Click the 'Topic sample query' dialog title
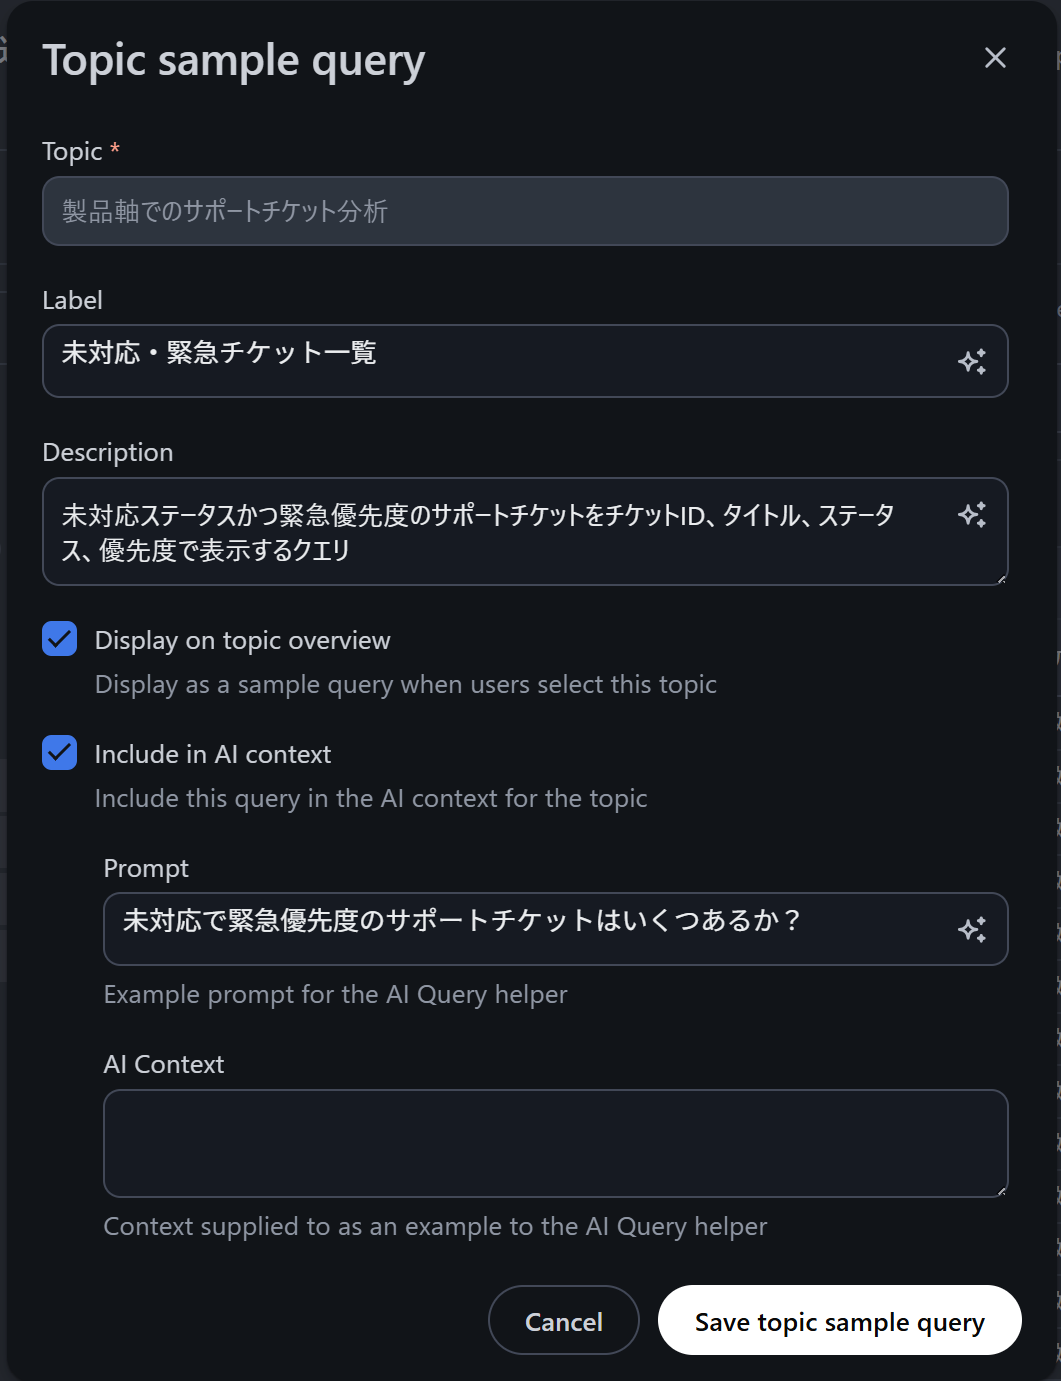 (x=233, y=60)
